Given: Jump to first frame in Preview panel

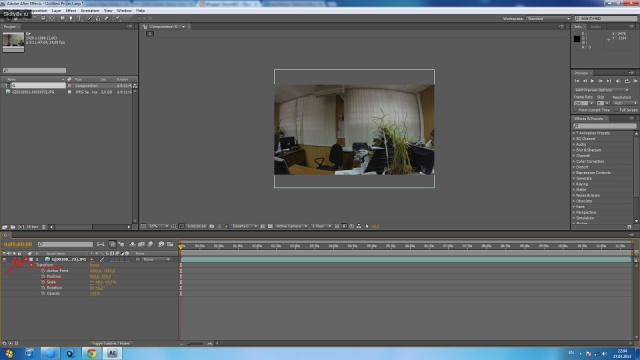Looking at the screenshot, I should coord(577,81).
